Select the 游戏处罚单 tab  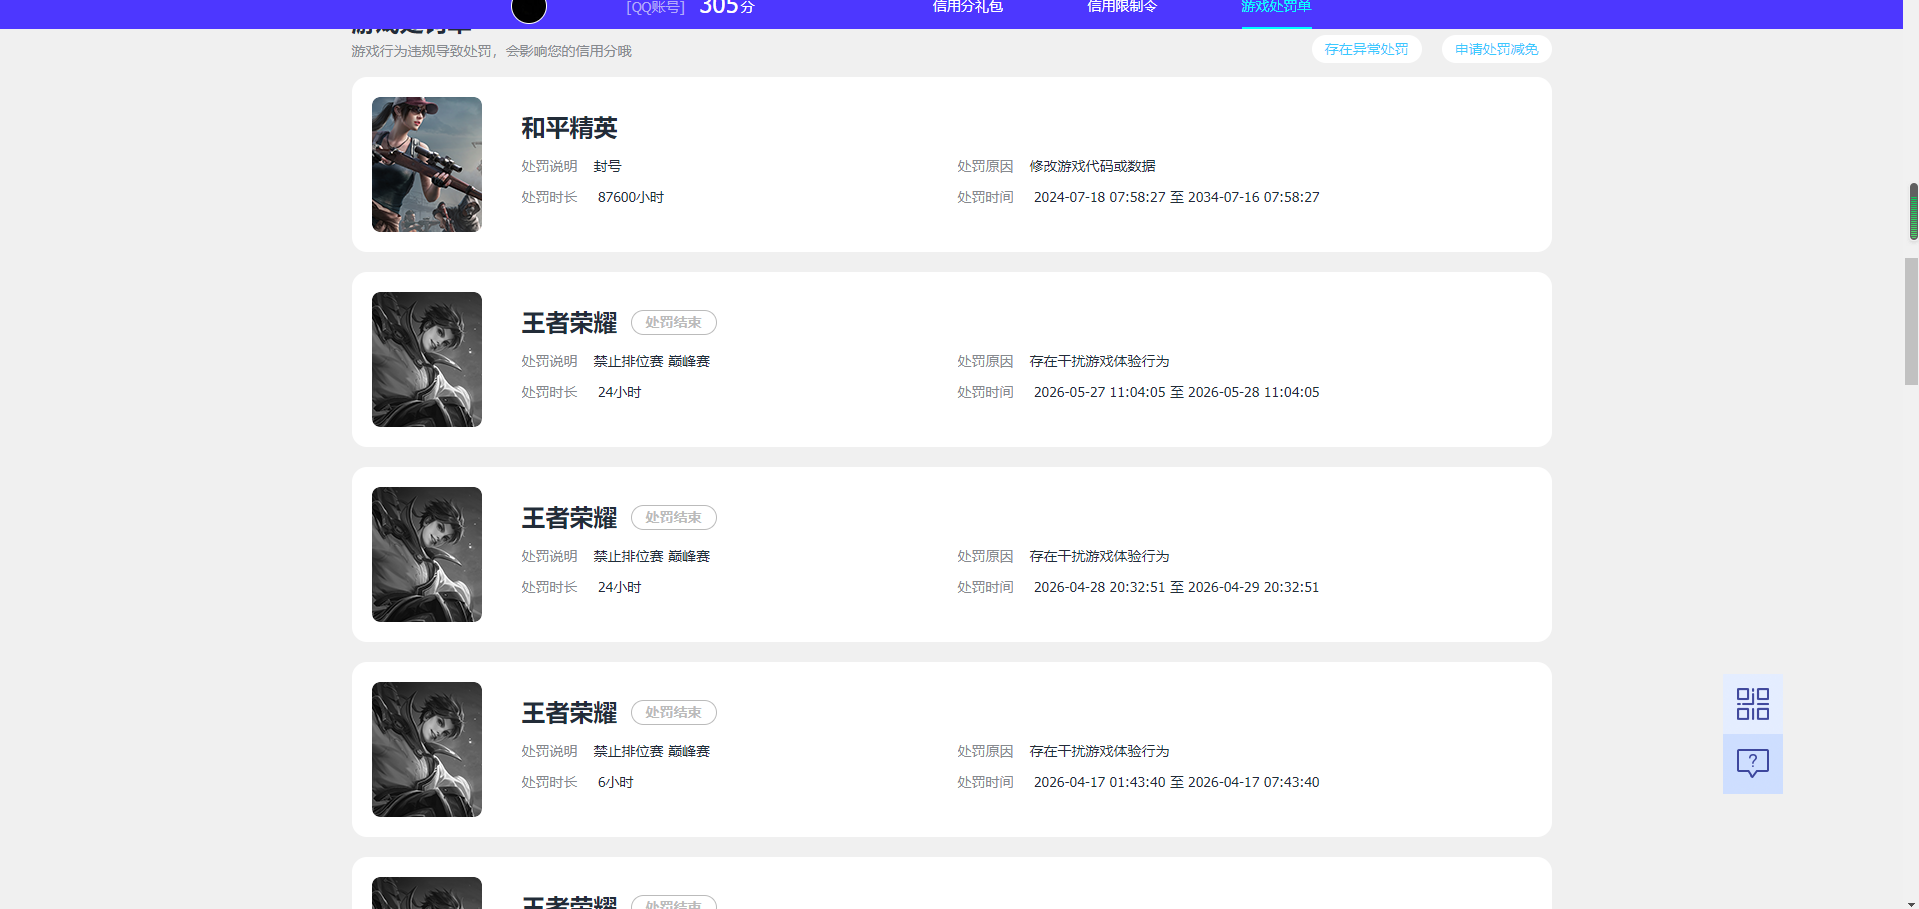(1276, 7)
